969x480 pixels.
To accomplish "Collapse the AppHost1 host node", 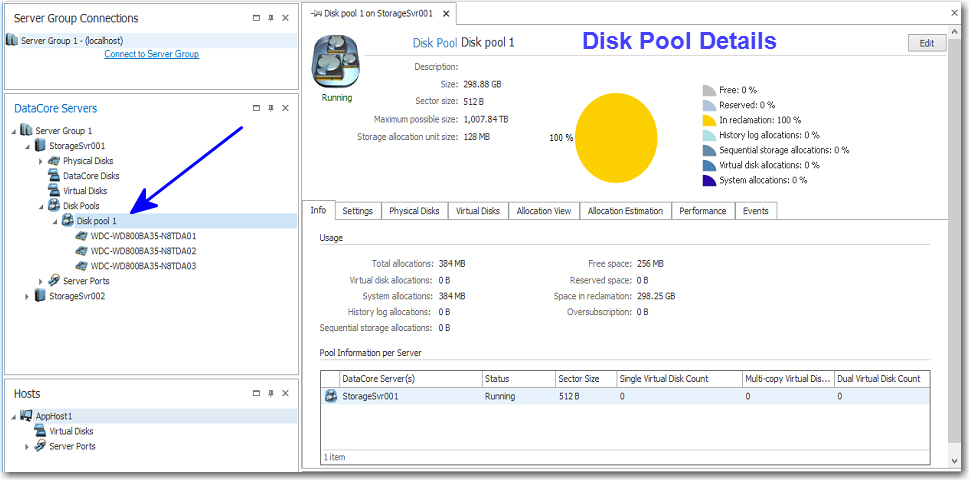I will point(13,416).
